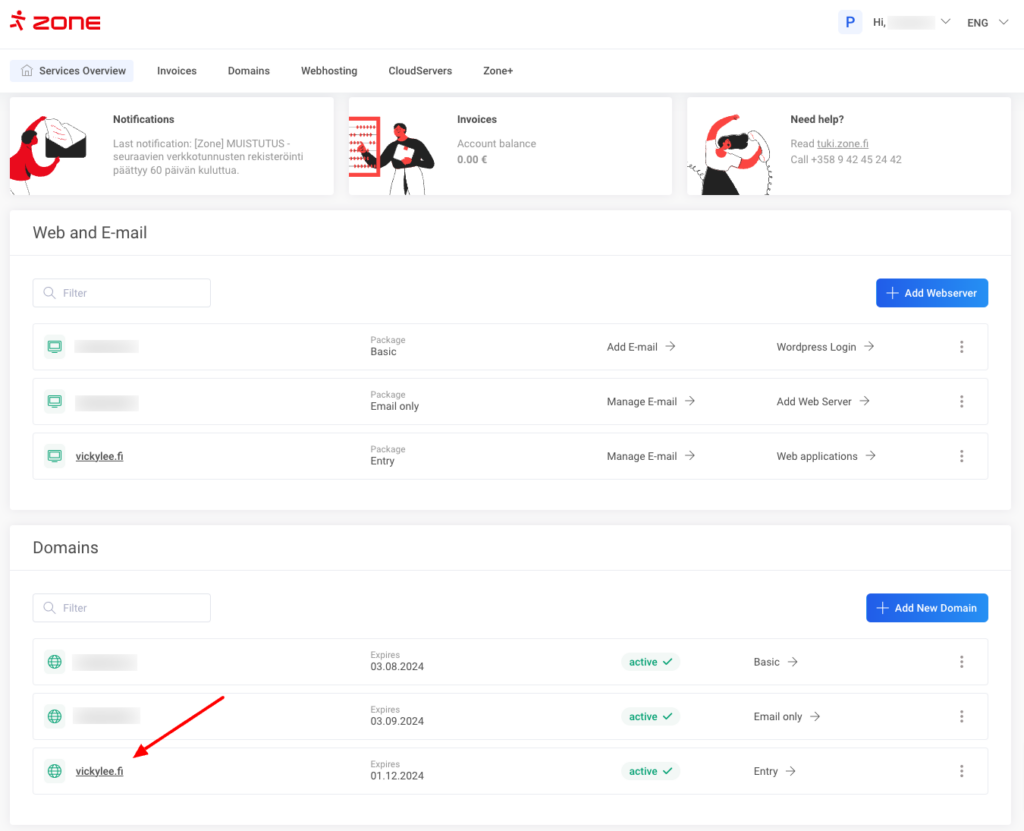Click the Add Webserver button
Viewport: 1024px width, 831px height.
pos(931,293)
